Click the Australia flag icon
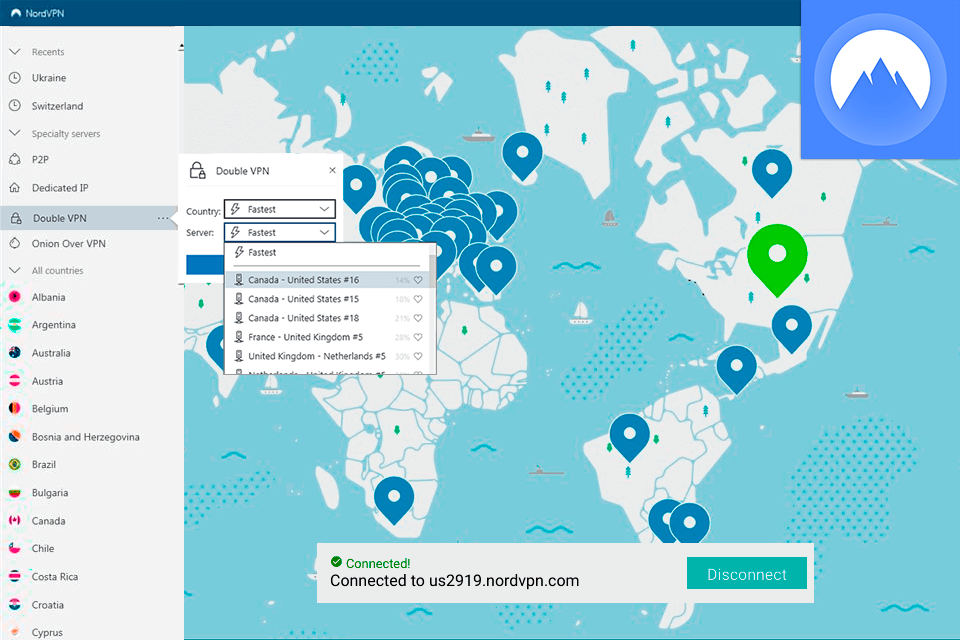The image size is (960, 640). coord(15,353)
